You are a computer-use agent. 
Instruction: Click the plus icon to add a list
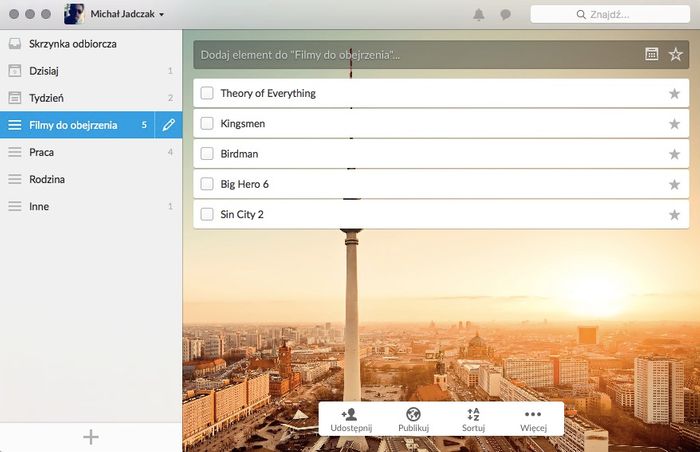91,436
